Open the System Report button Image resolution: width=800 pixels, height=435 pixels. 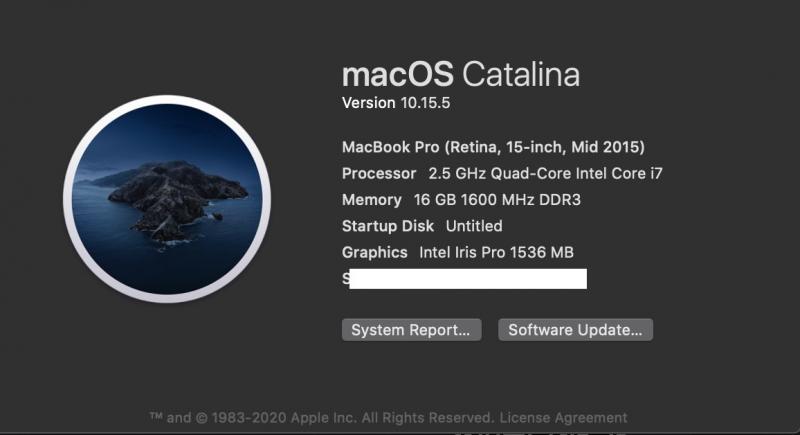(411, 330)
